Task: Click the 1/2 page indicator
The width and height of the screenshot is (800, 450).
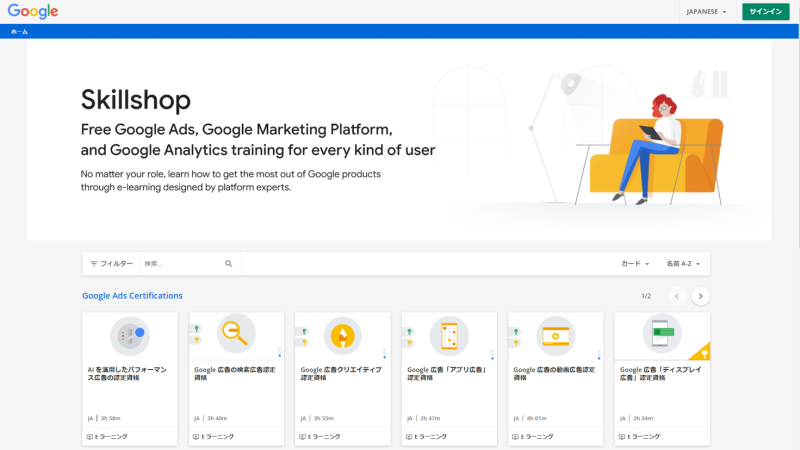Action: coord(646,296)
